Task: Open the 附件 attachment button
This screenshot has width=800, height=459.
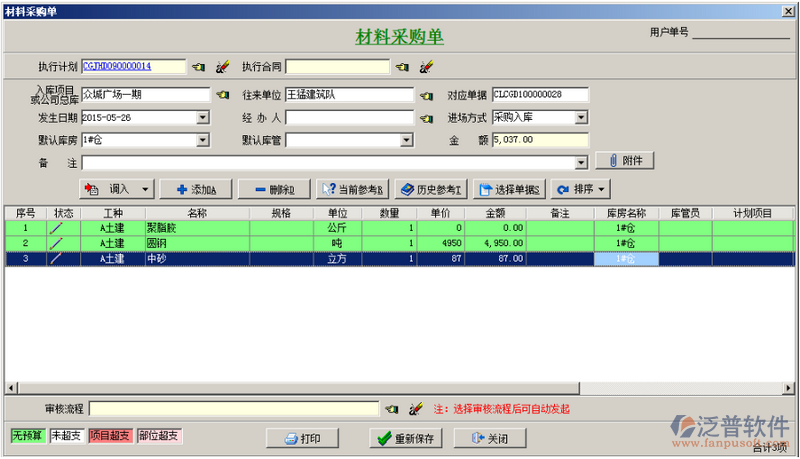Action: pyautogui.click(x=624, y=161)
